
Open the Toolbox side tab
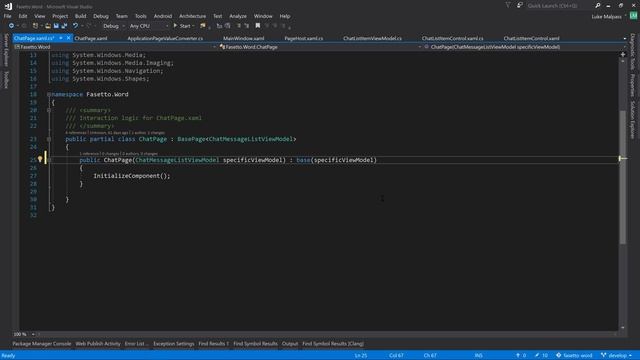point(6,80)
